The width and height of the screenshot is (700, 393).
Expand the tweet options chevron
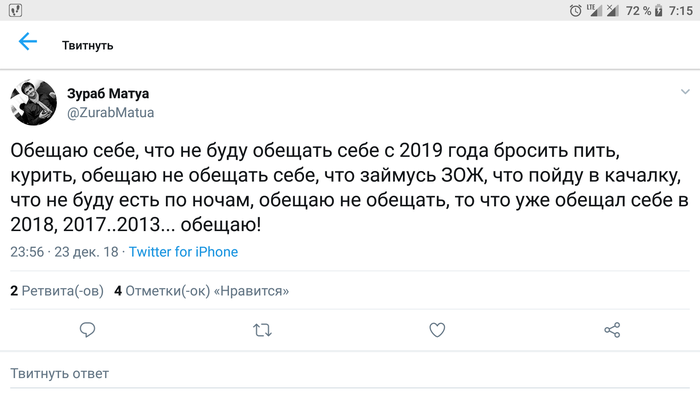[685, 92]
